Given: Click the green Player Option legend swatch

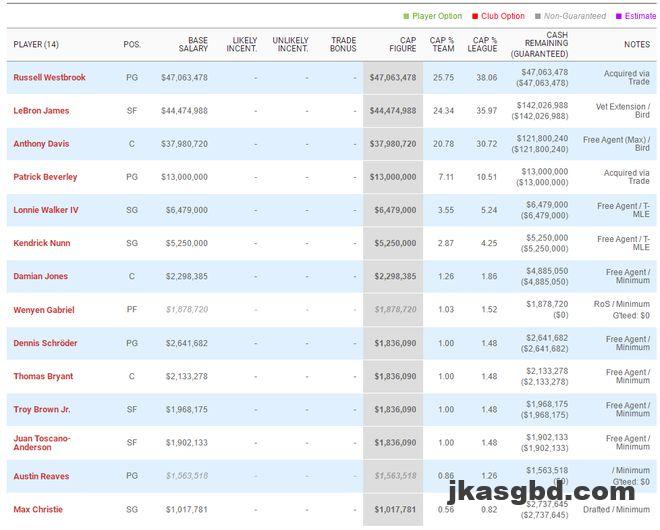Looking at the screenshot, I should (406, 16).
